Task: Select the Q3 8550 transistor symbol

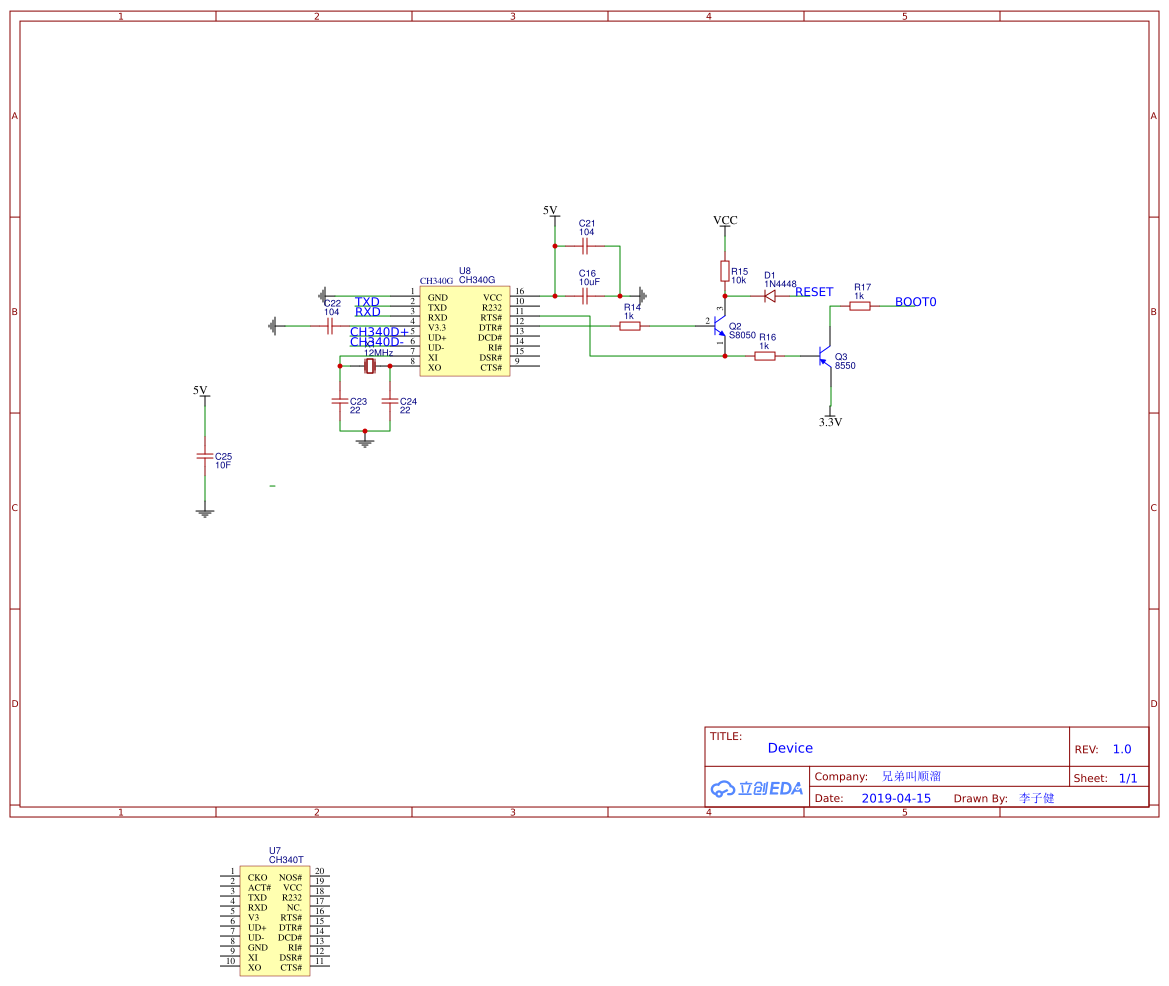Action: pyautogui.click(x=826, y=355)
